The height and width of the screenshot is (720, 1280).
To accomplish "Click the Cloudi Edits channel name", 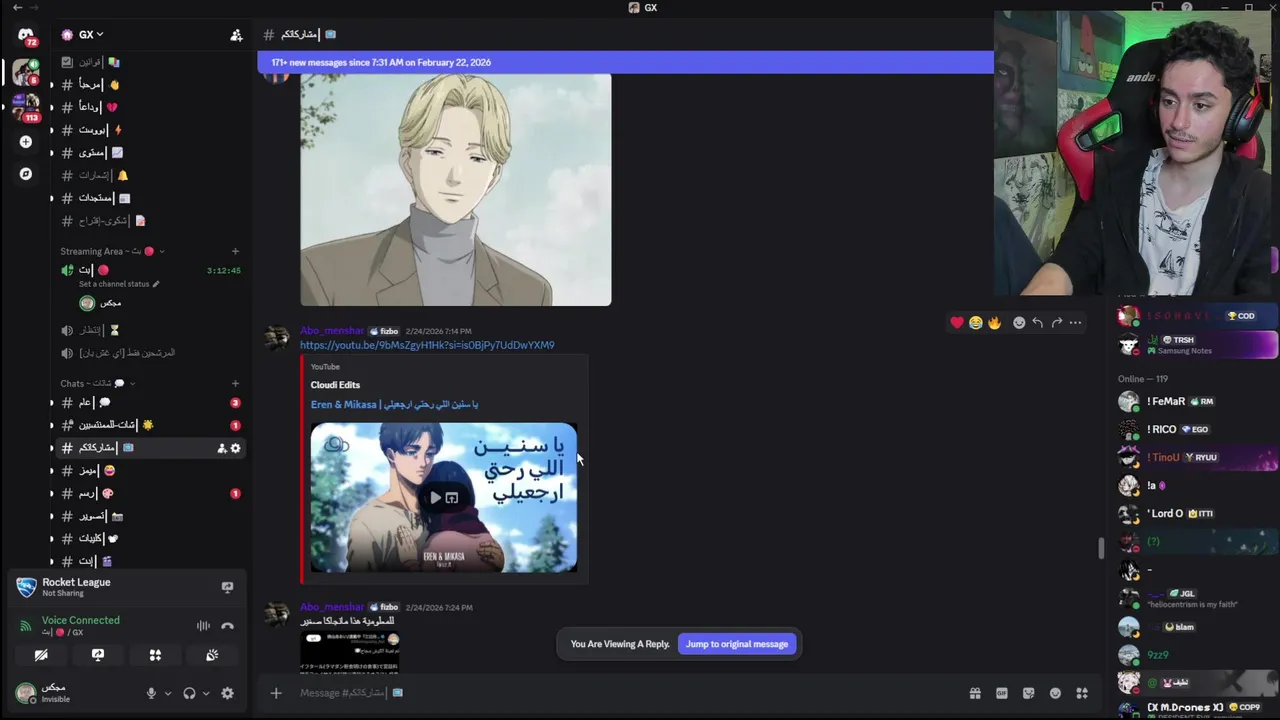I will coord(335,385).
